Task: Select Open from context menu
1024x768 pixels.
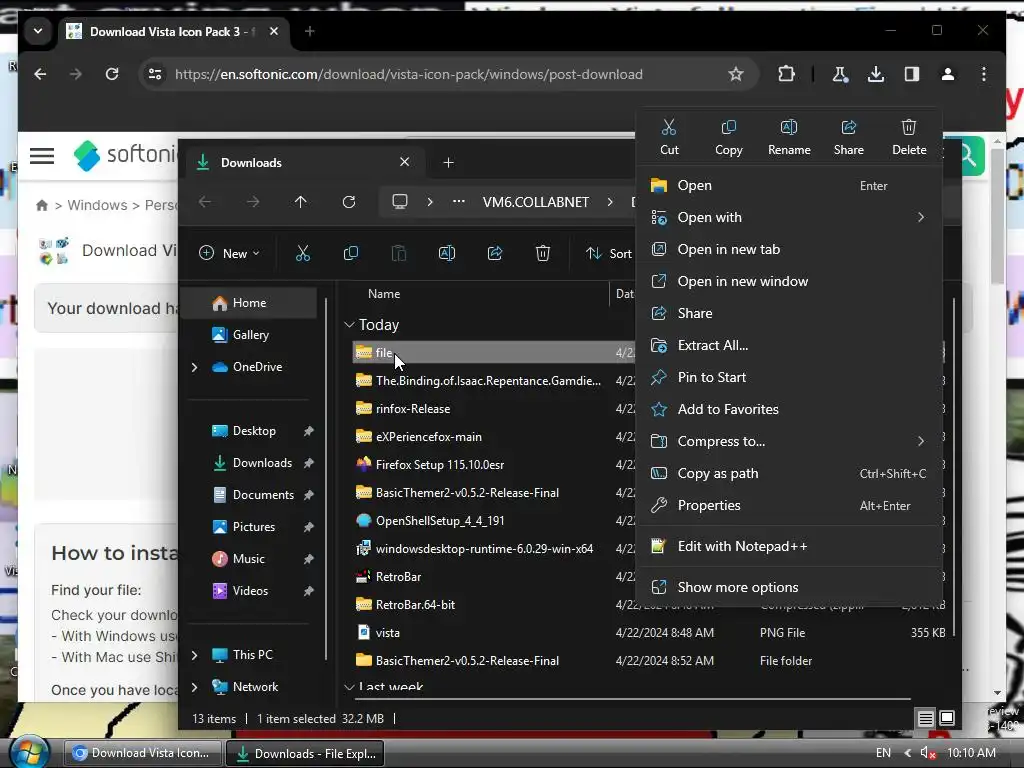Action: pyautogui.click(x=788, y=185)
